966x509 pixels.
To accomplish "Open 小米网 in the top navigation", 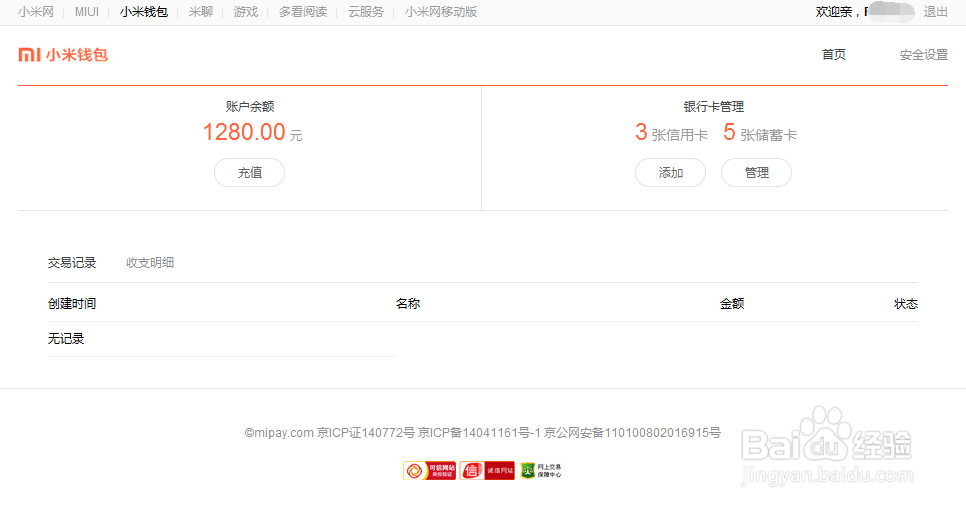I will 36,12.
